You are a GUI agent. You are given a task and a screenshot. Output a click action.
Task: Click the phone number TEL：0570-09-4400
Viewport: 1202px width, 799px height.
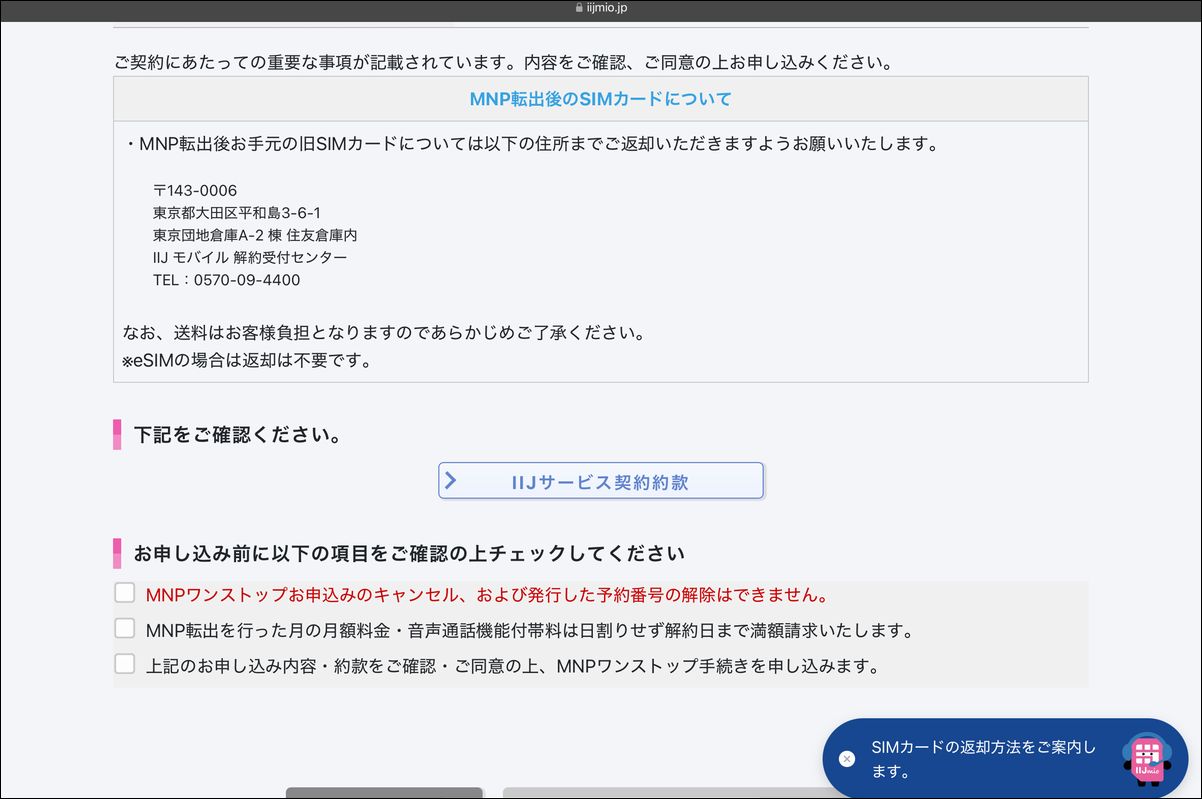pos(227,280)
